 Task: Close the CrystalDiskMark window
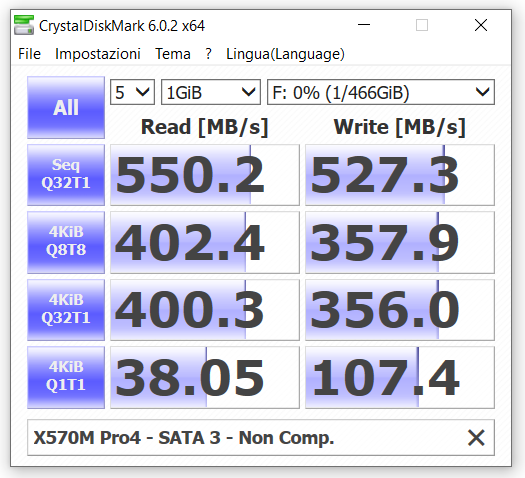click(481, 25)
